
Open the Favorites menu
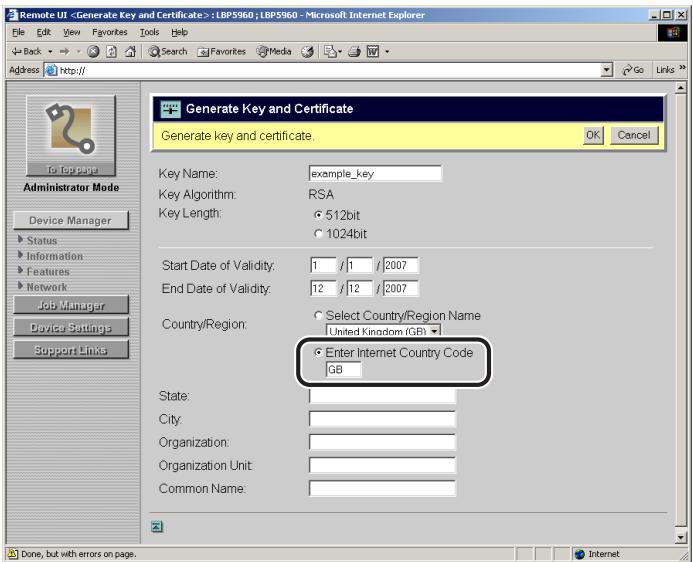(109, 32)
